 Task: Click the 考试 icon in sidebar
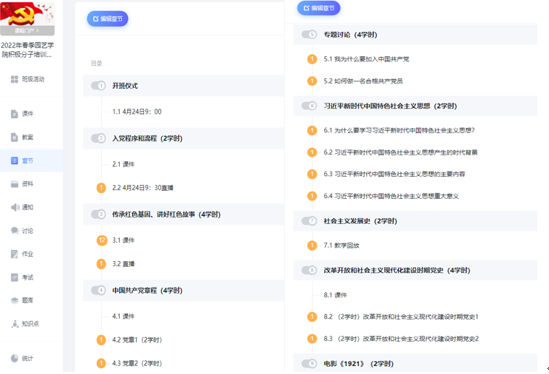14,277
